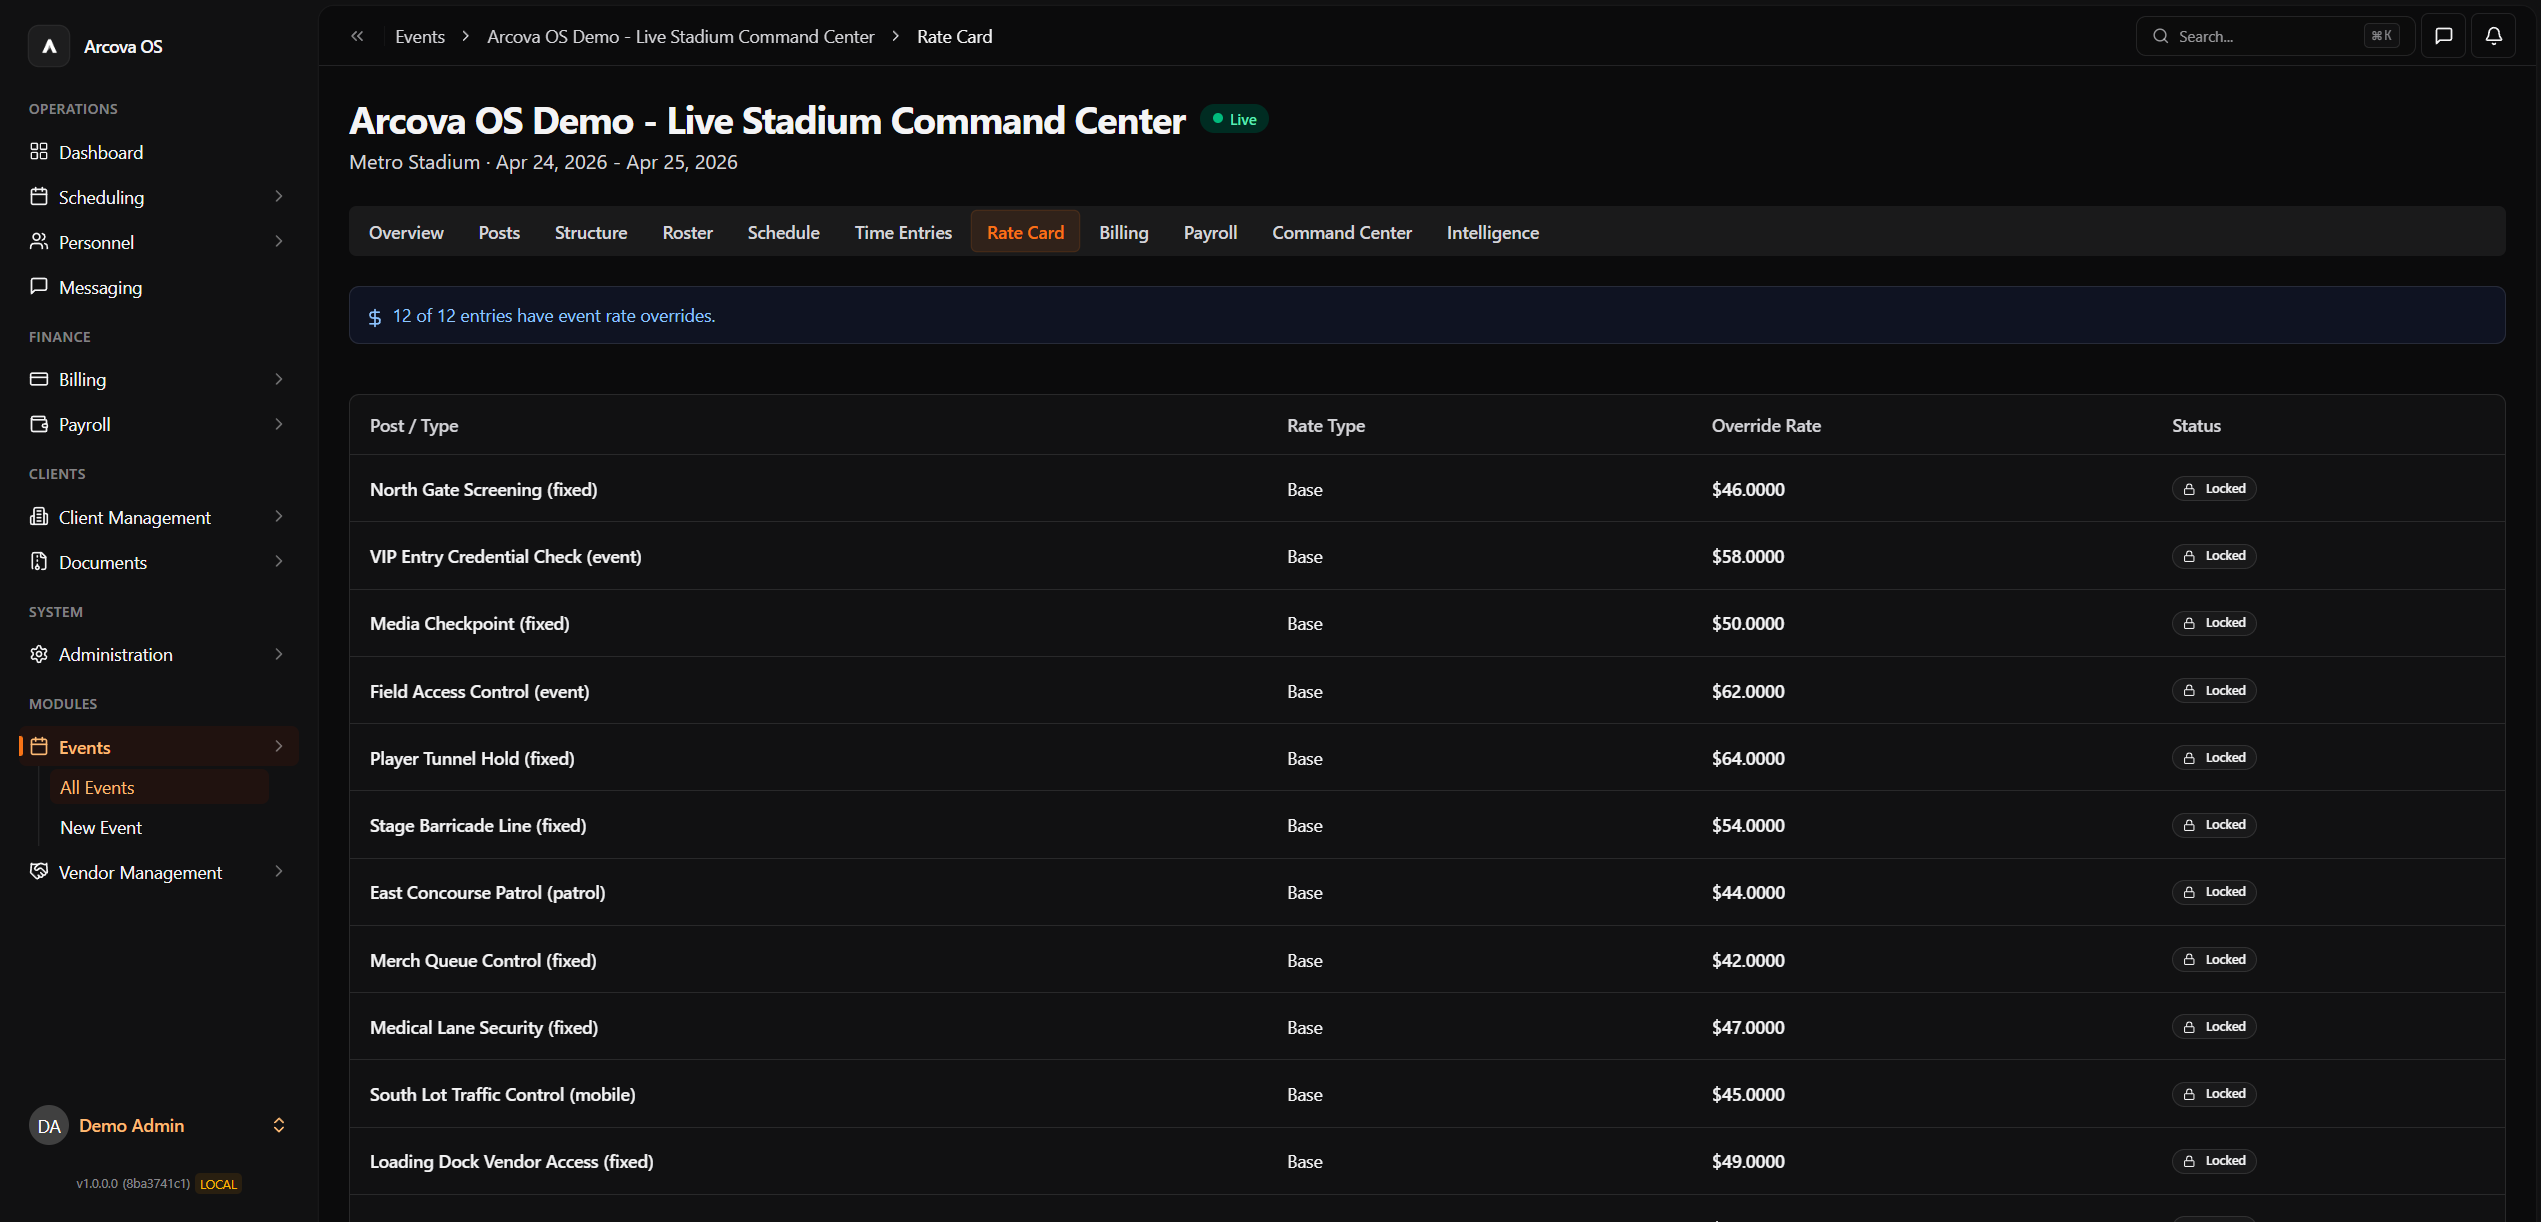Click the Locked badge for Medical Lane Security
Screen dimensions: 2541x1222
point(2214,1027)
